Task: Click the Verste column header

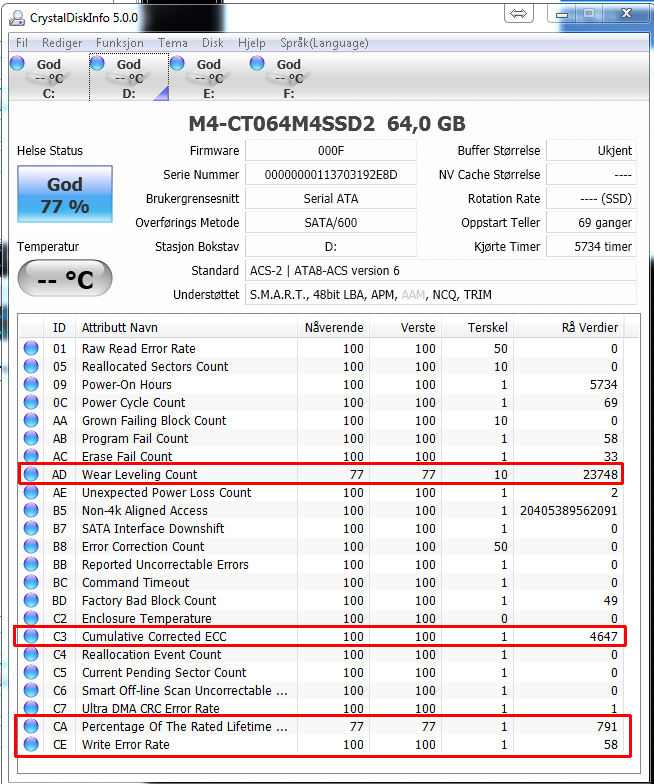Action: pos(406,328)
